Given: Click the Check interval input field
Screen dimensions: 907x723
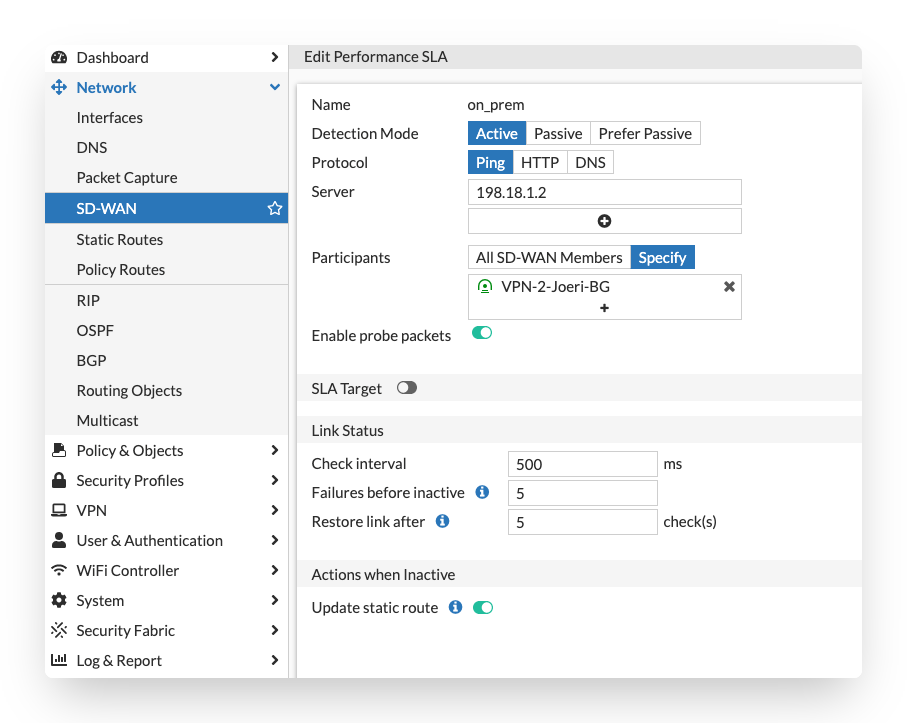Looking at the screenshot, I should click(582, 464).
